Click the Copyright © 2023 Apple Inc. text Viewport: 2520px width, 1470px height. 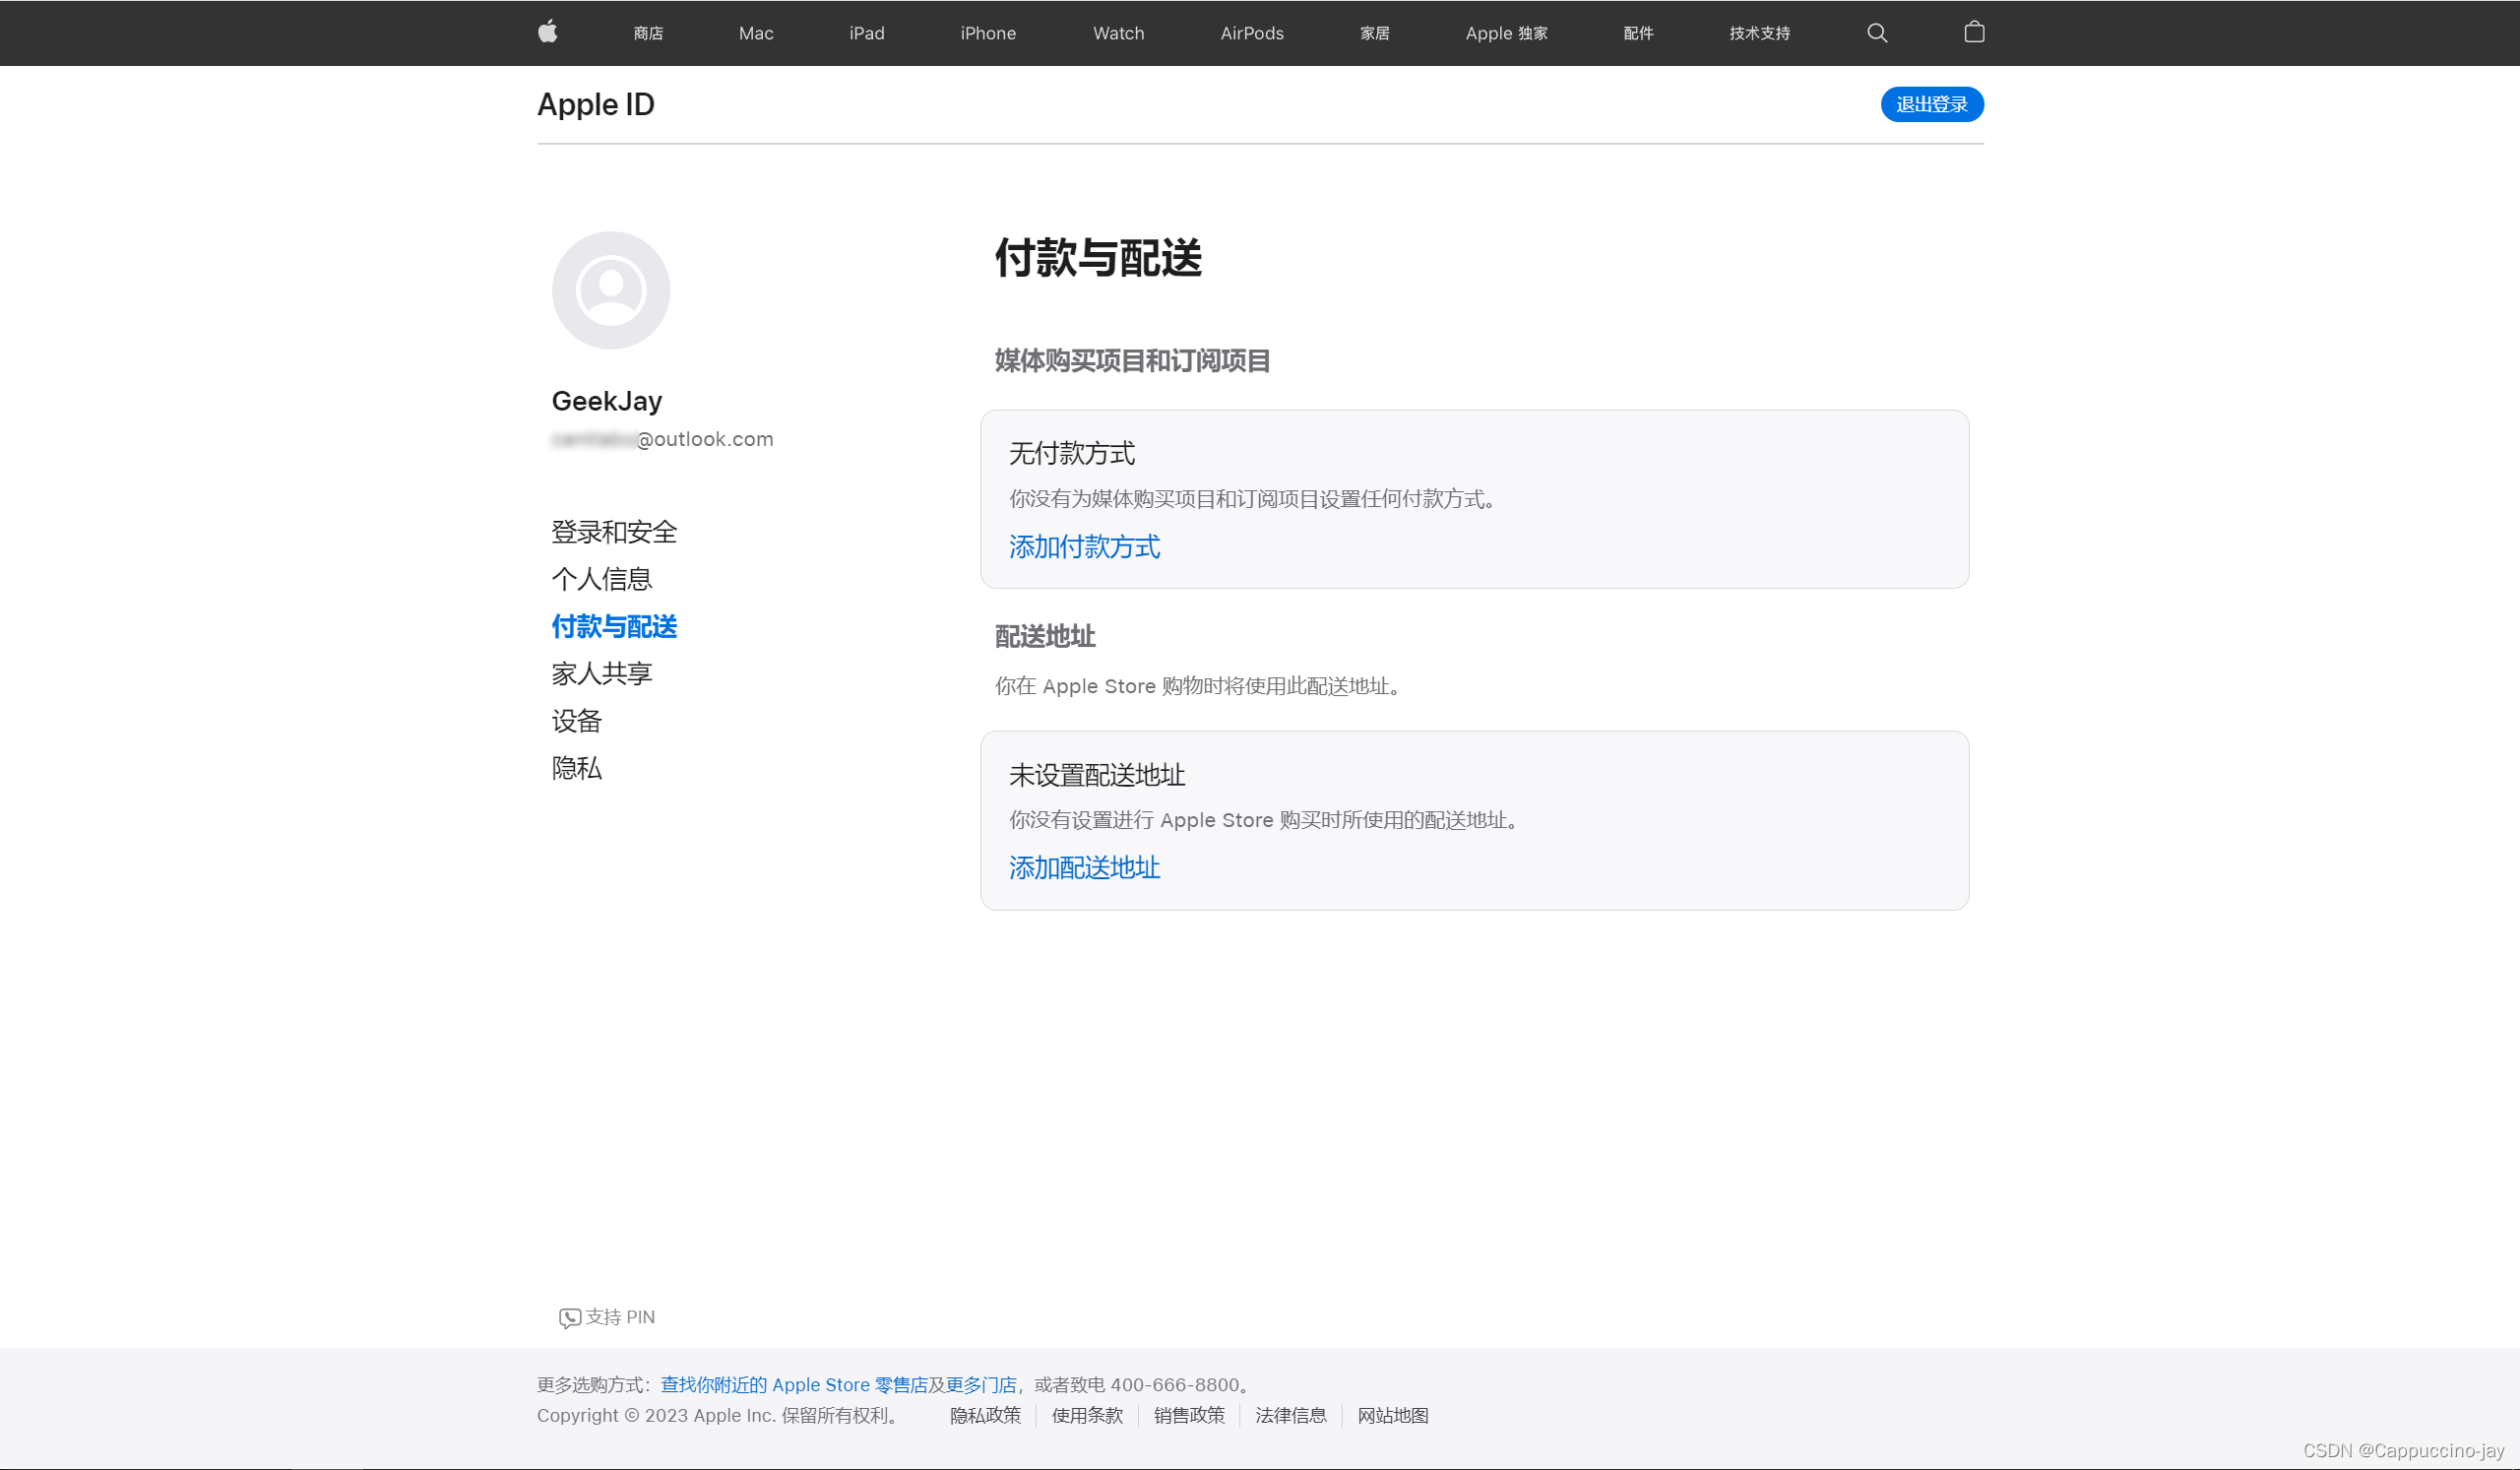[x=717, y=1415]
